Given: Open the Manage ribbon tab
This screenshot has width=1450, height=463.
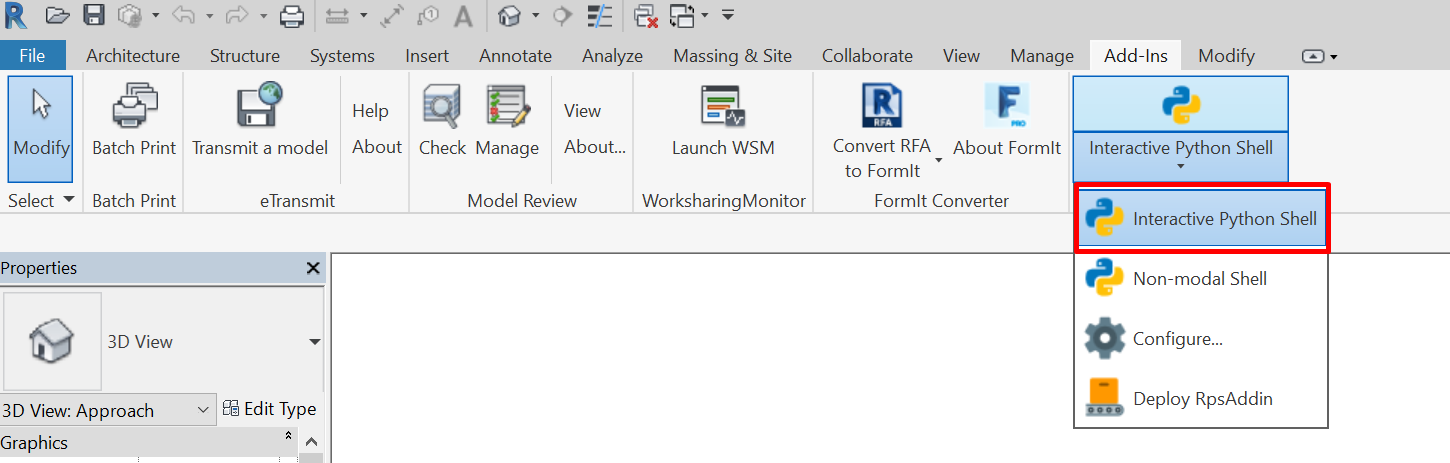Looking at the screenshot, I should pos(1041,56).
